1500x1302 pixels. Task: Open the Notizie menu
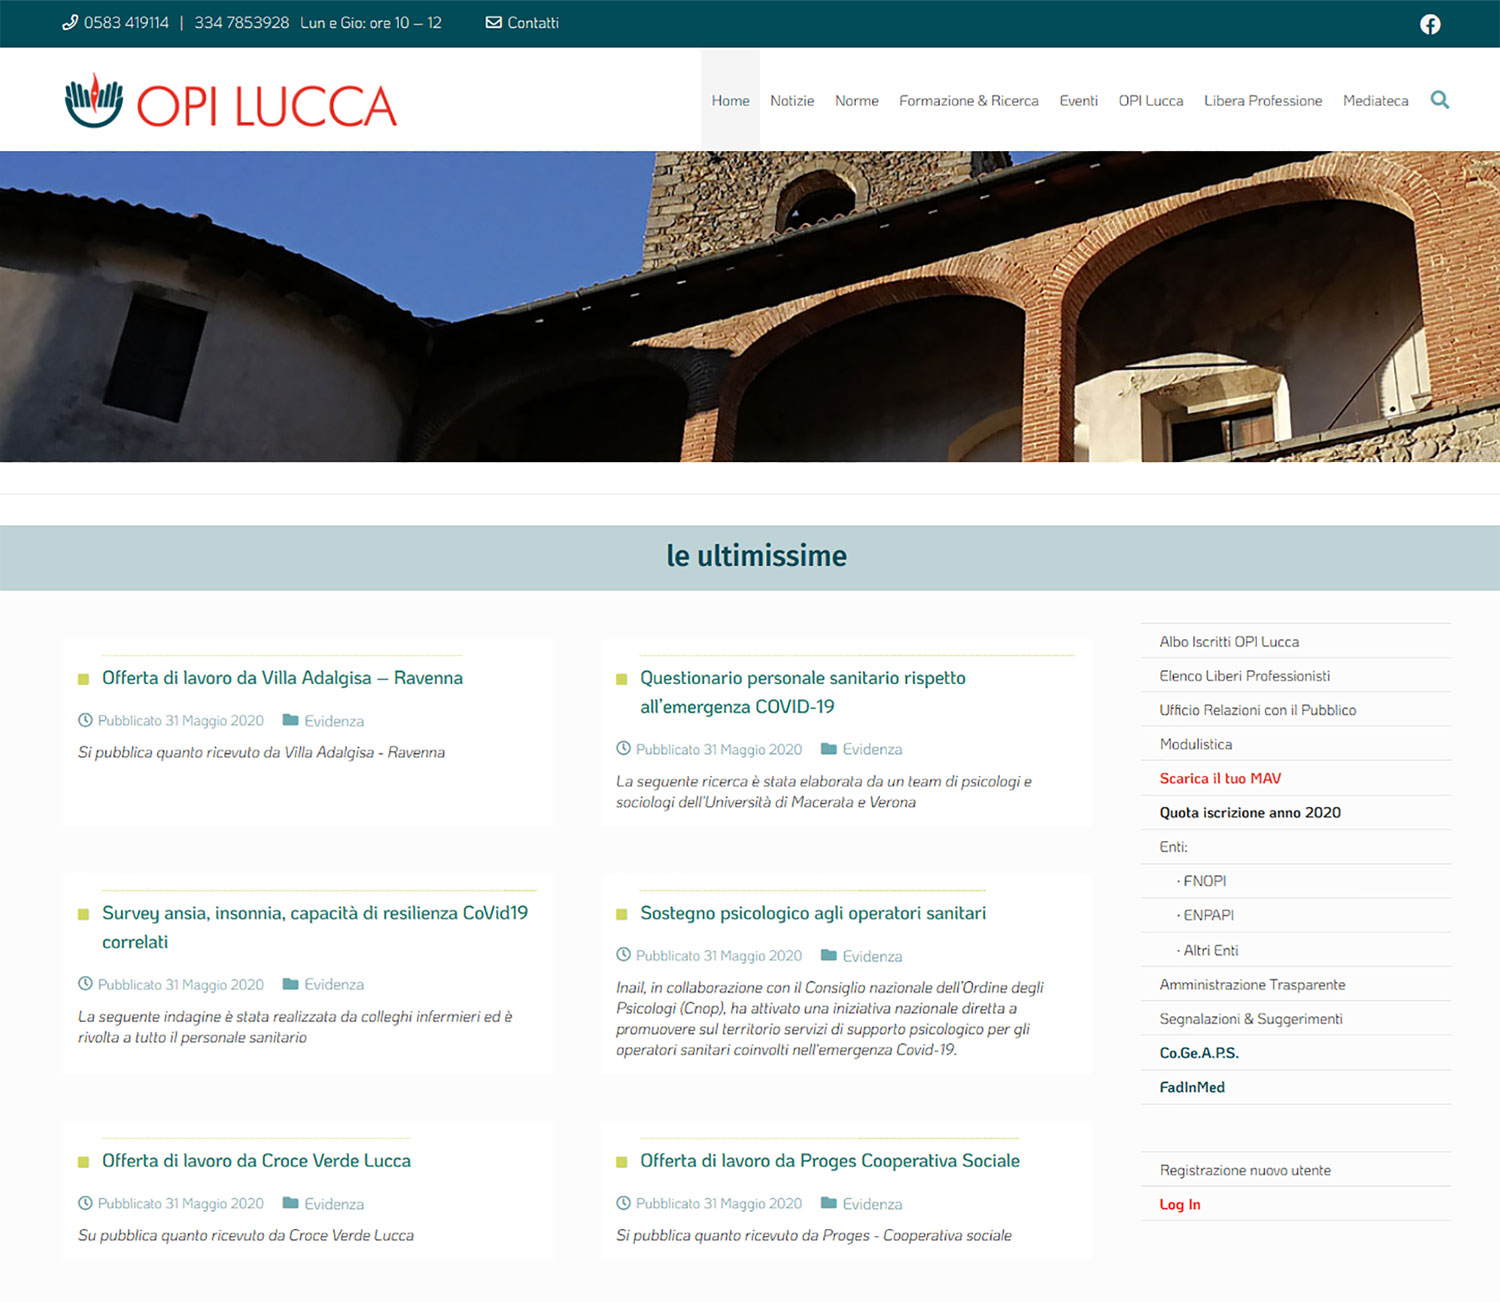(x=791, y=101)
